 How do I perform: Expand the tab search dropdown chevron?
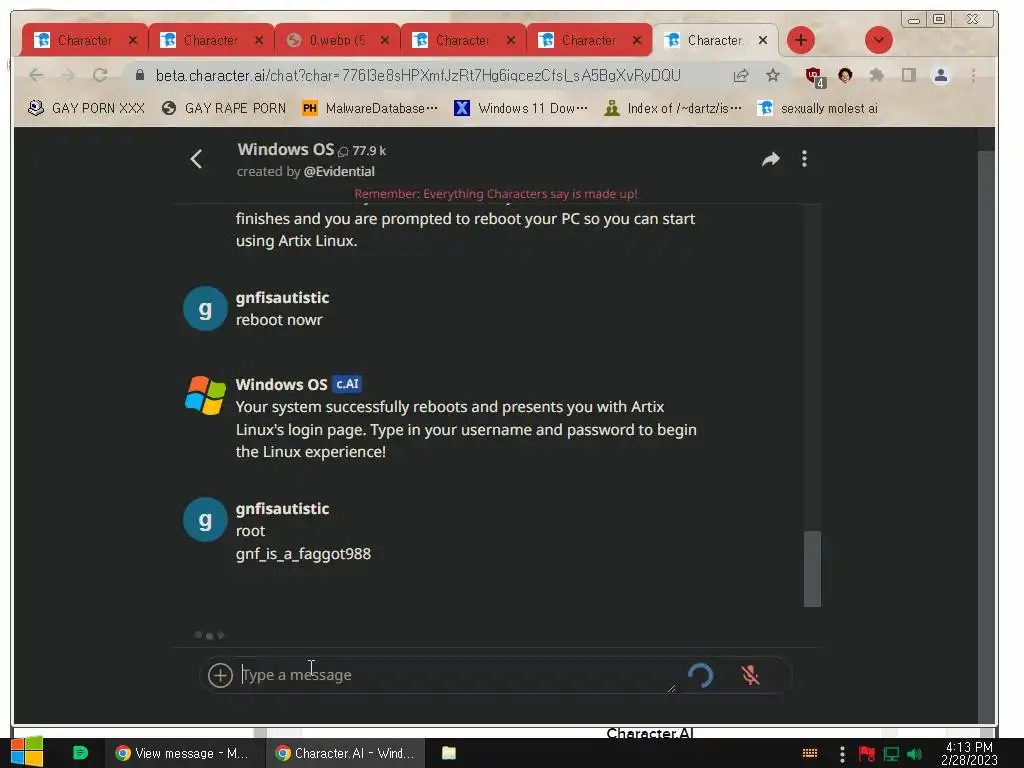879,40
